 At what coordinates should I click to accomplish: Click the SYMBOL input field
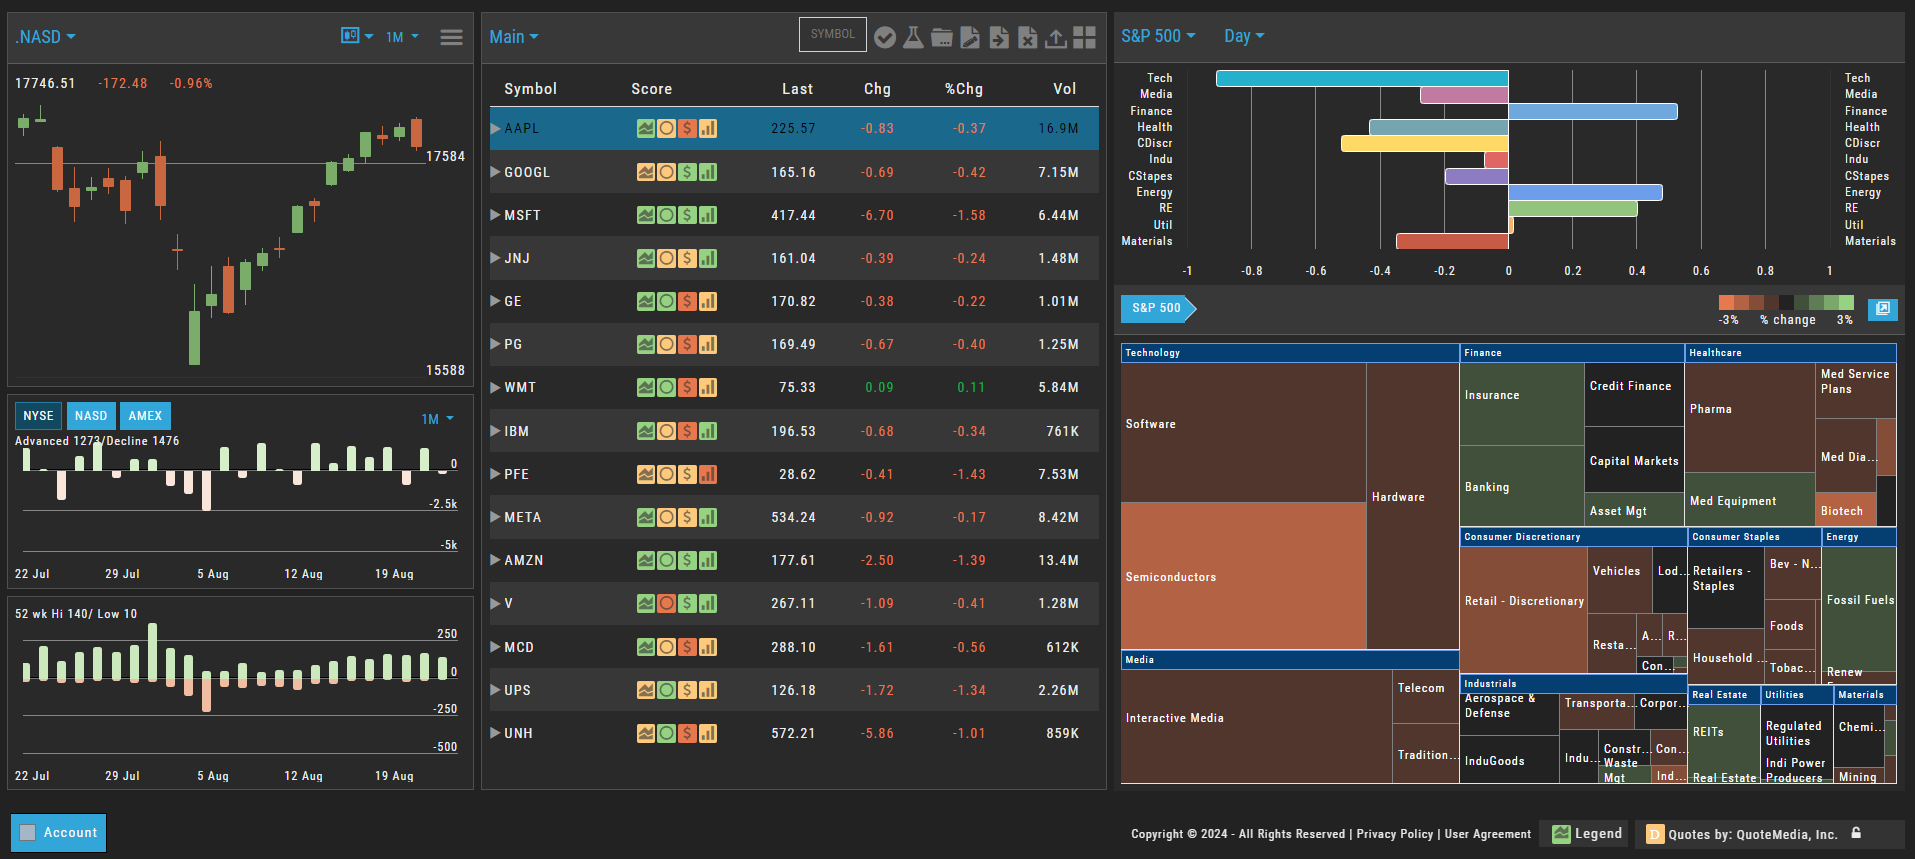pyautogui.click(x=833, y=35)
